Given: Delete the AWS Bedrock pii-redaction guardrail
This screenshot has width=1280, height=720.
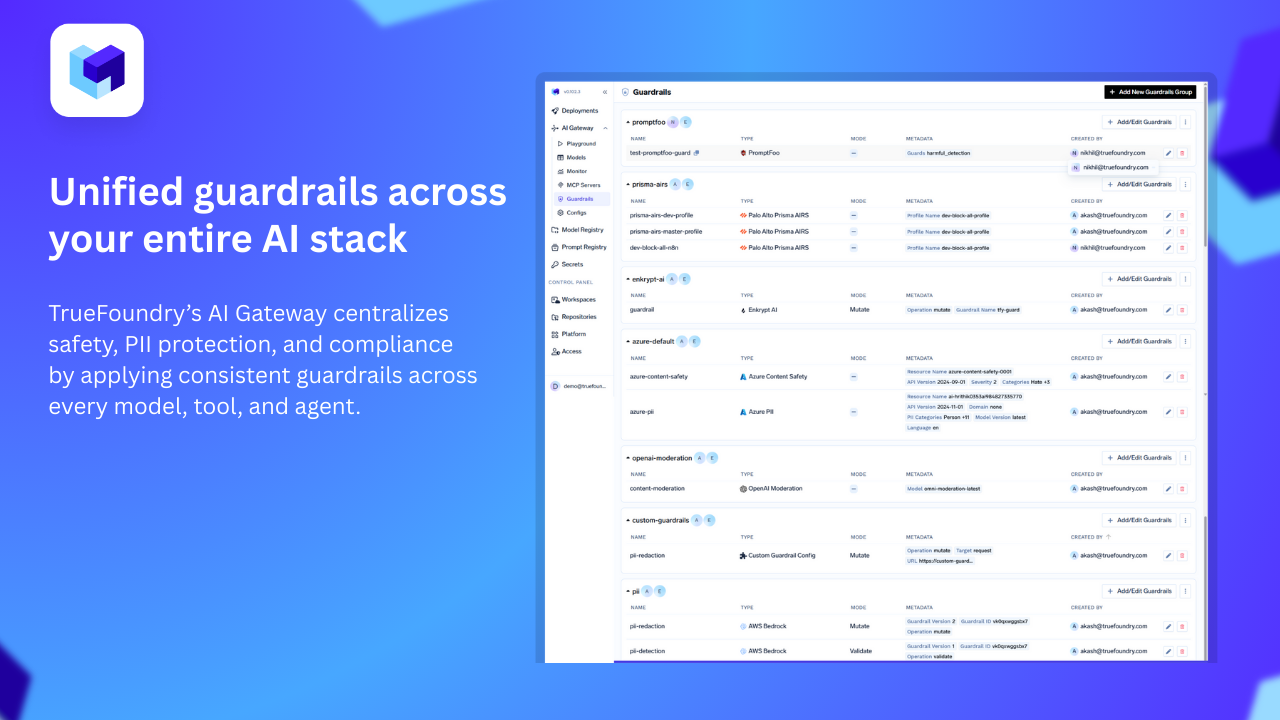Looking at the screenshot, I should [x=1182, y=627].
